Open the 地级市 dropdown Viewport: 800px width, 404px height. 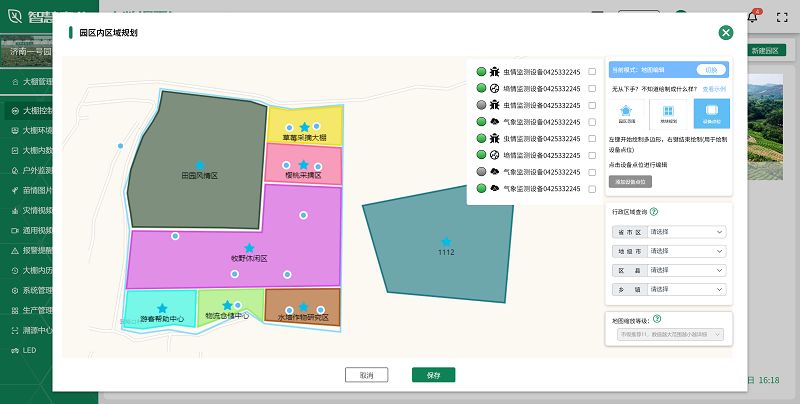(686, 251)
